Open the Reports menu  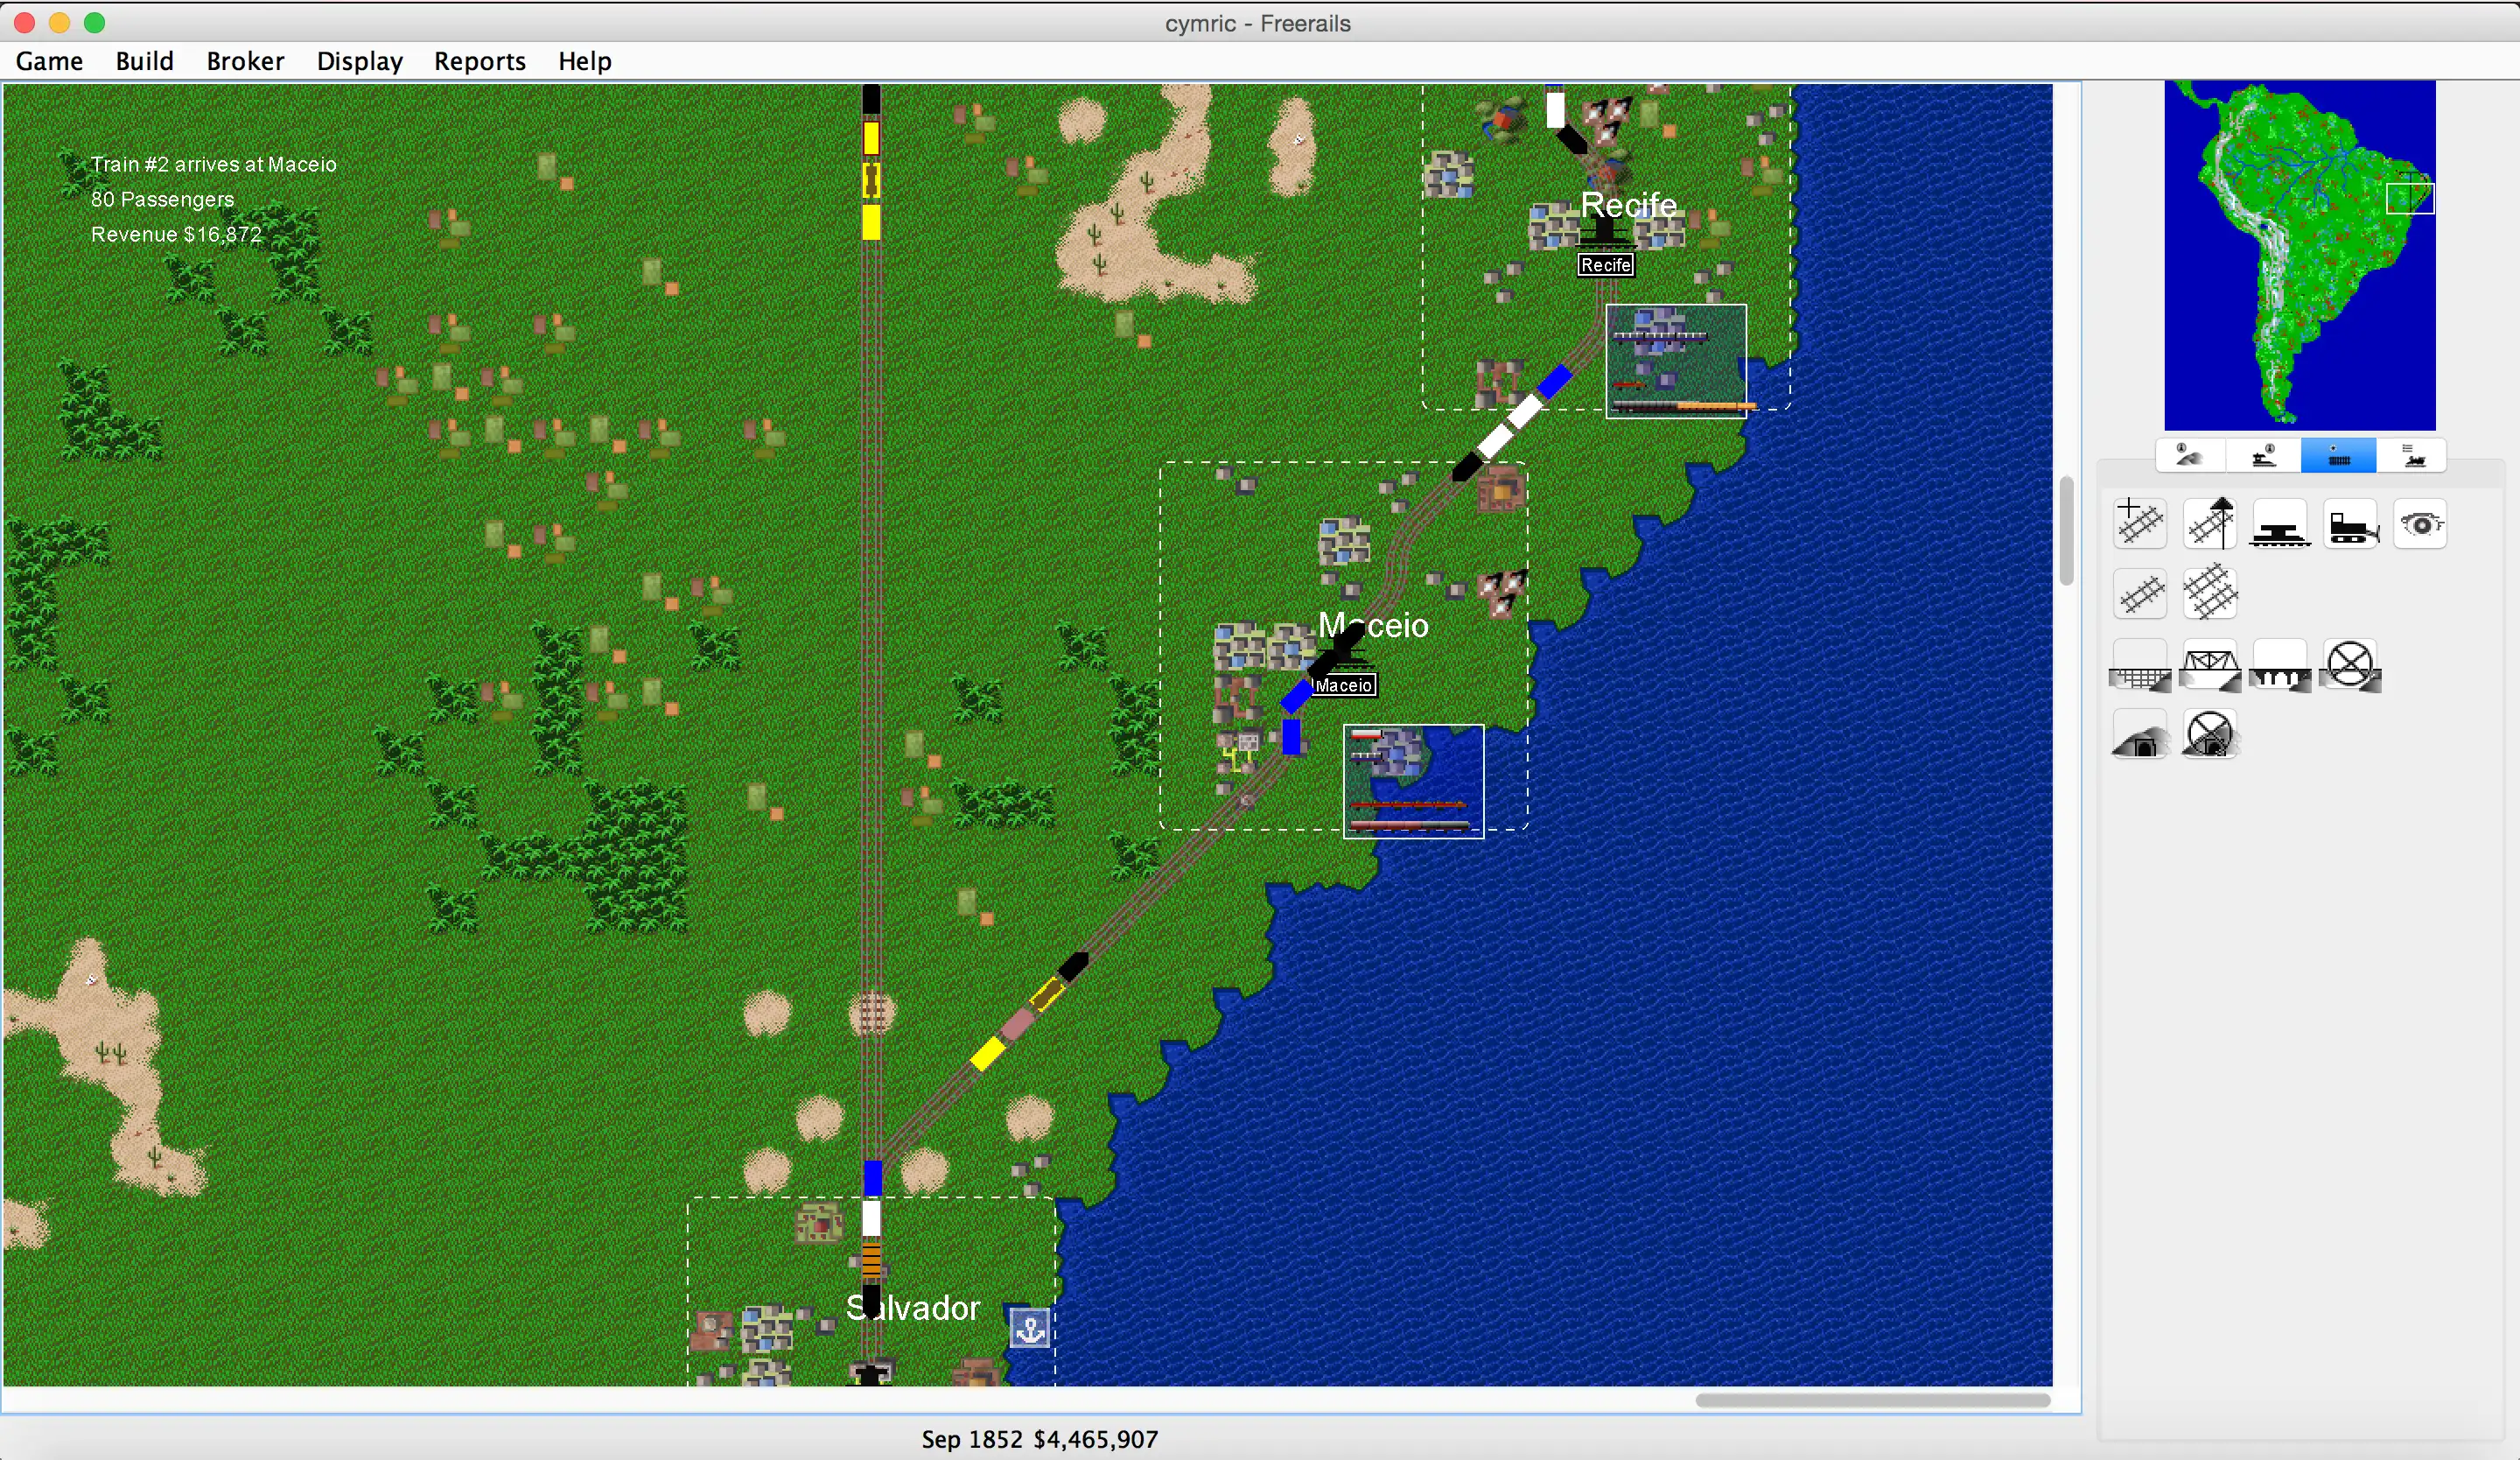click(x=479, y=61)
